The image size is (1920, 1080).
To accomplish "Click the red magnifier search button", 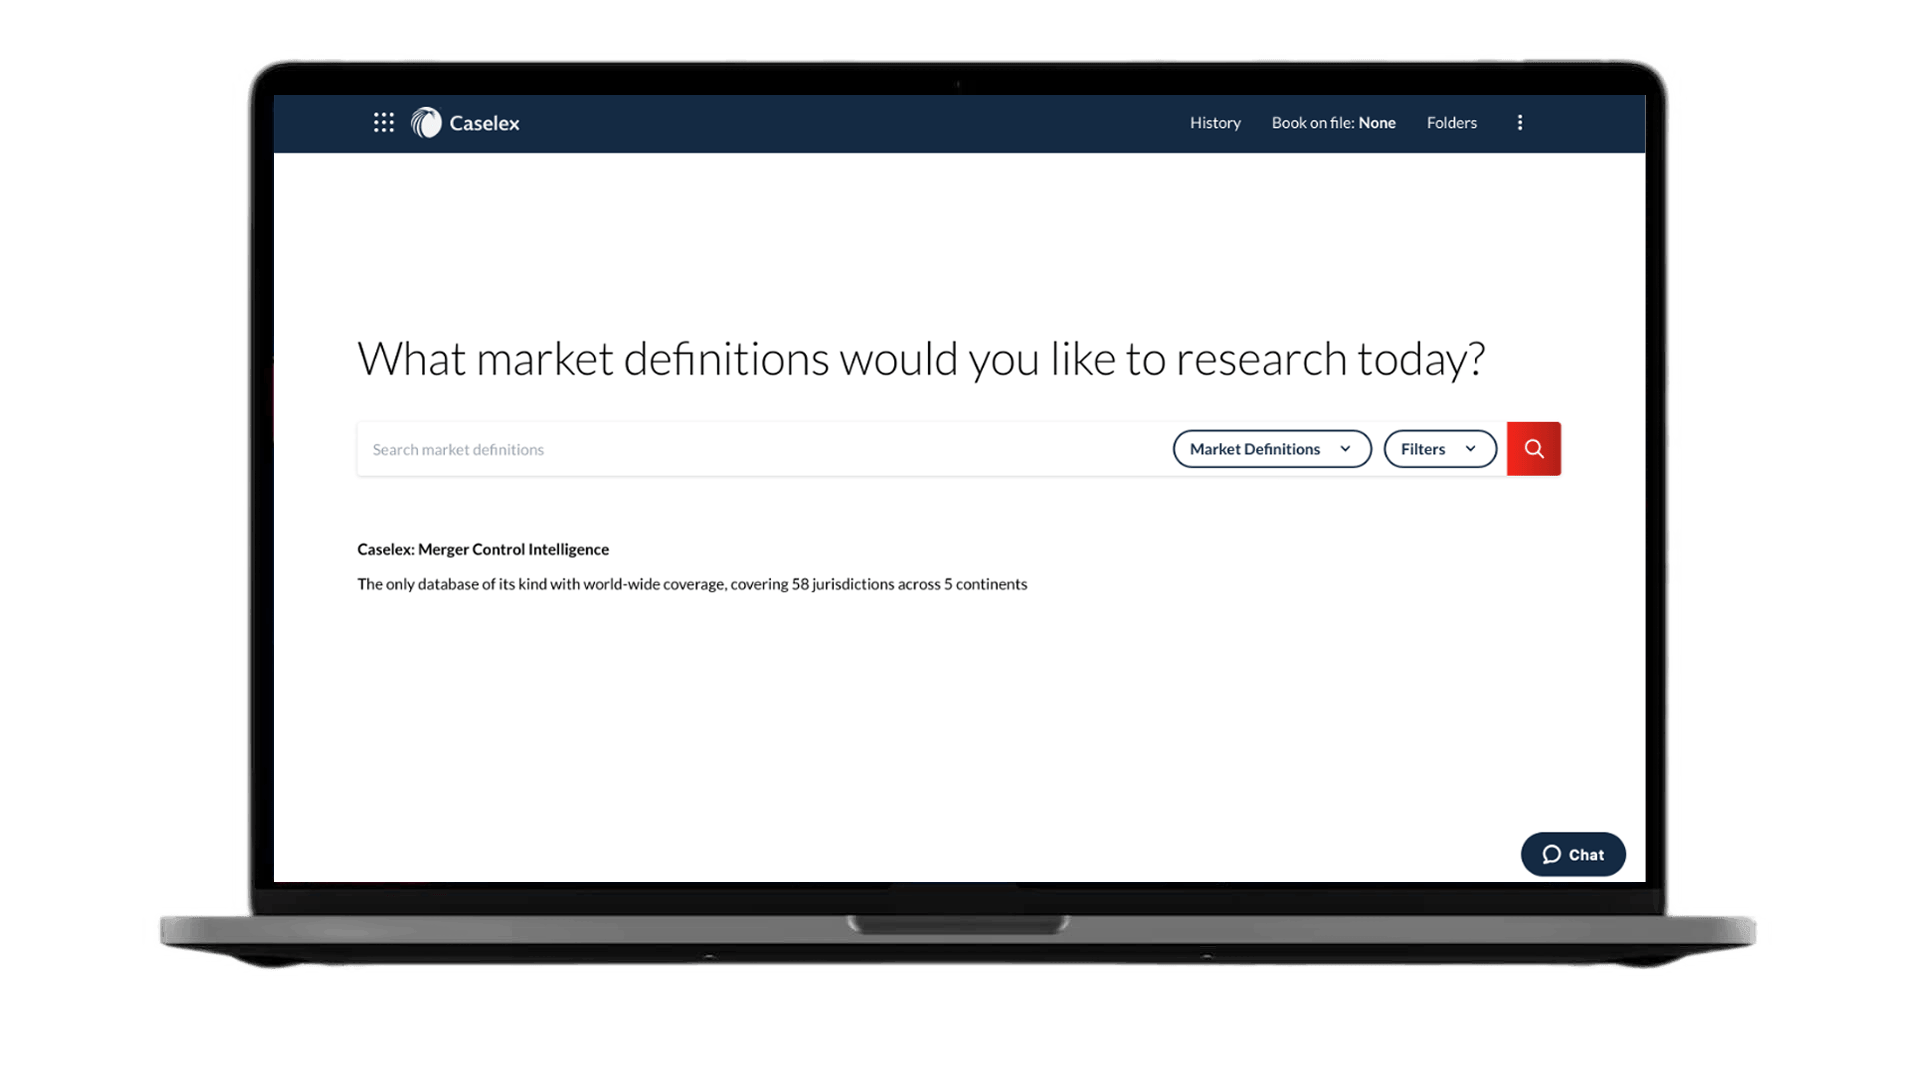I will (x=1533, y=449).
